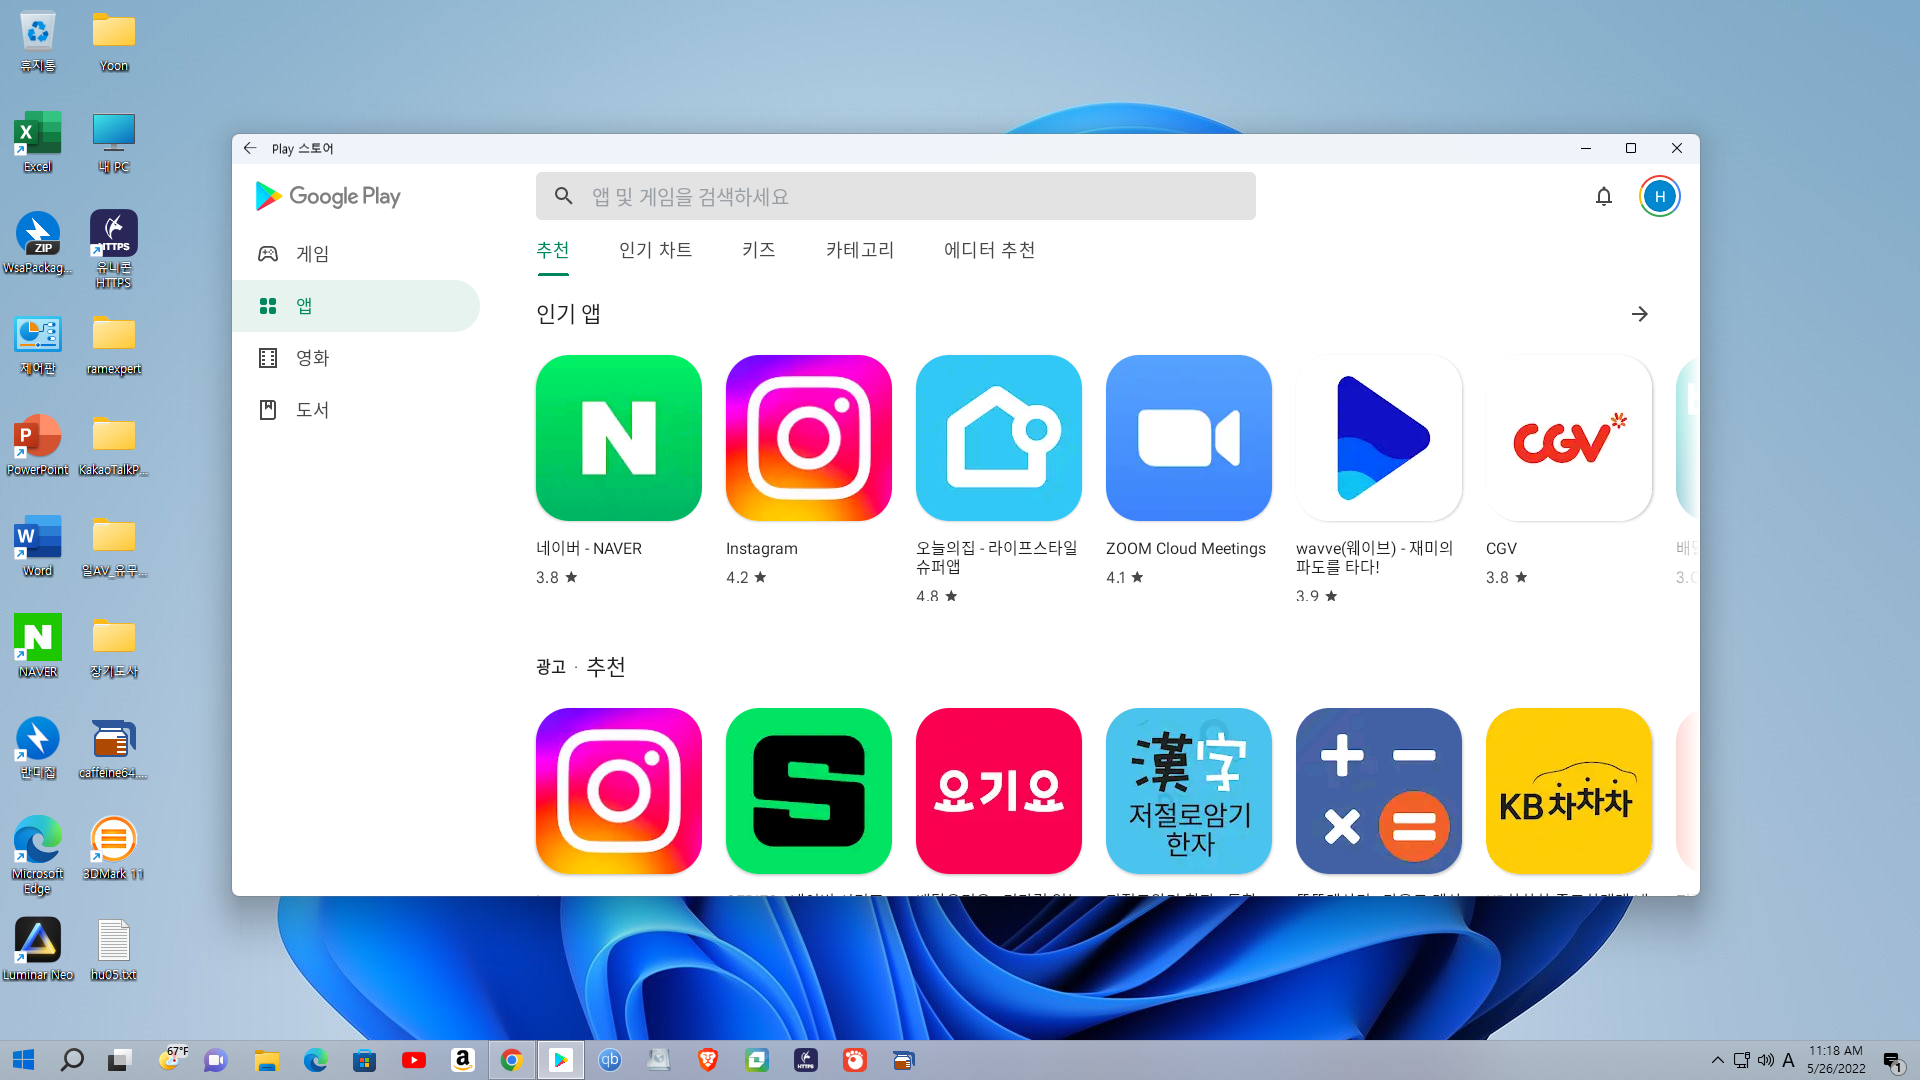Click the wavve app title text
1920x1080 pixels.
click(1374, 558)
